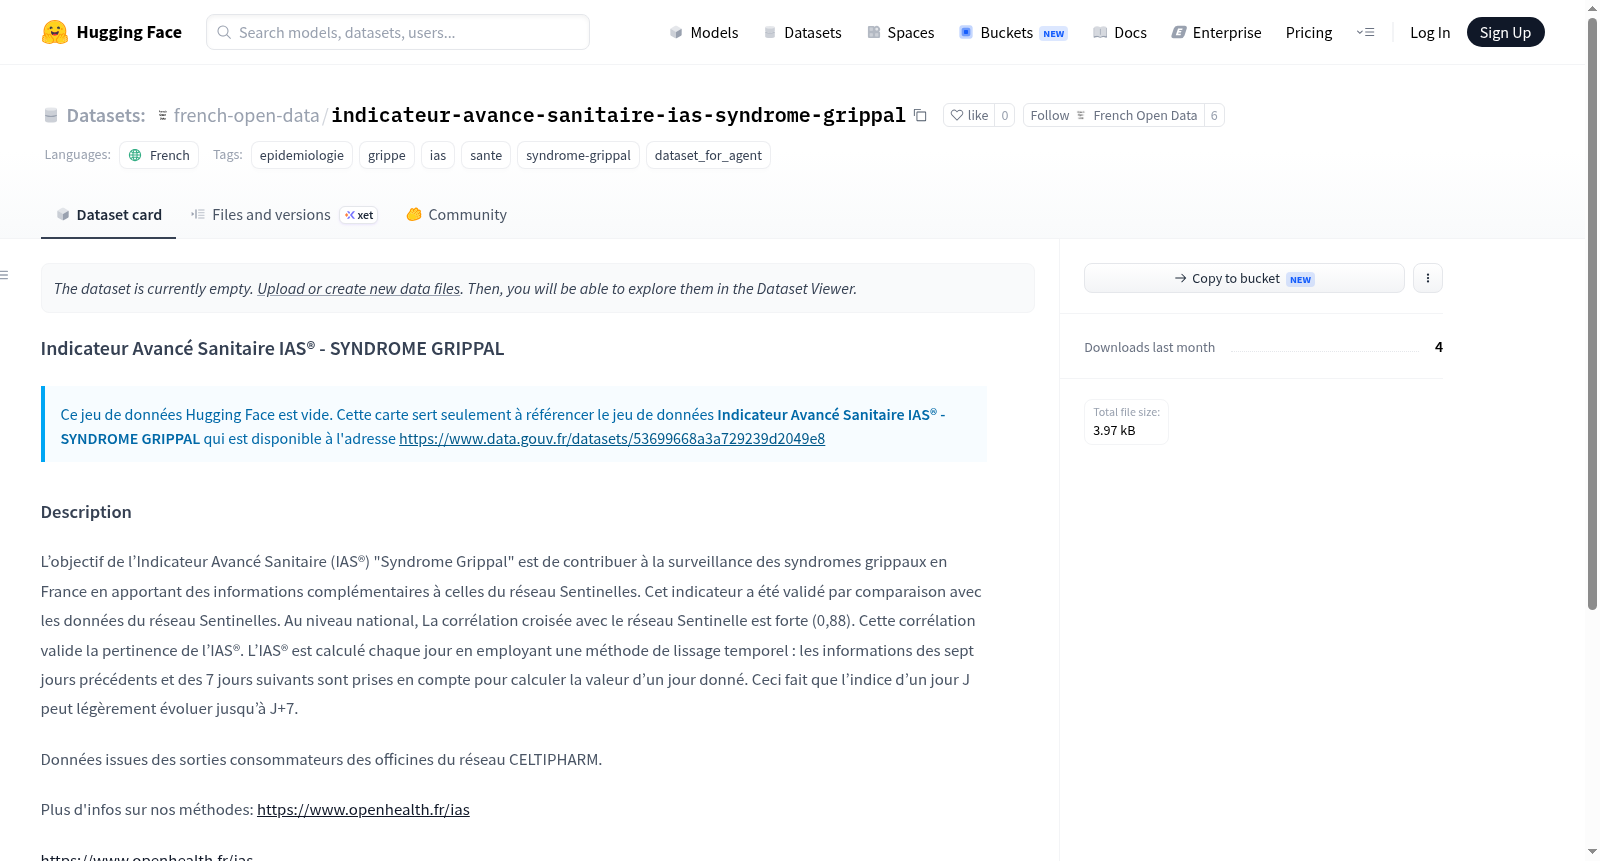Expand the navigation overflow menu icon
This screenshot has width=1600, height=861.
point(1365,32)
